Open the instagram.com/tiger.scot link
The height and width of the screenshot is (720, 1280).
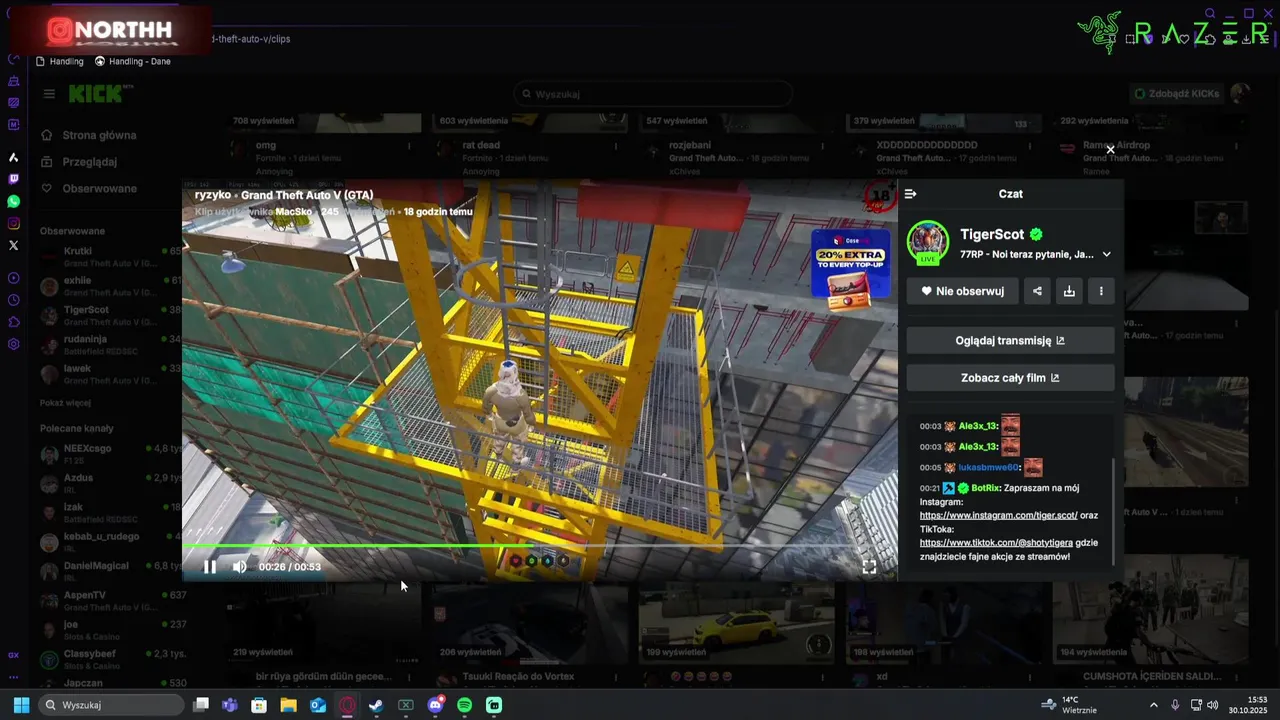pyautogui.click(x=998, y=515)
